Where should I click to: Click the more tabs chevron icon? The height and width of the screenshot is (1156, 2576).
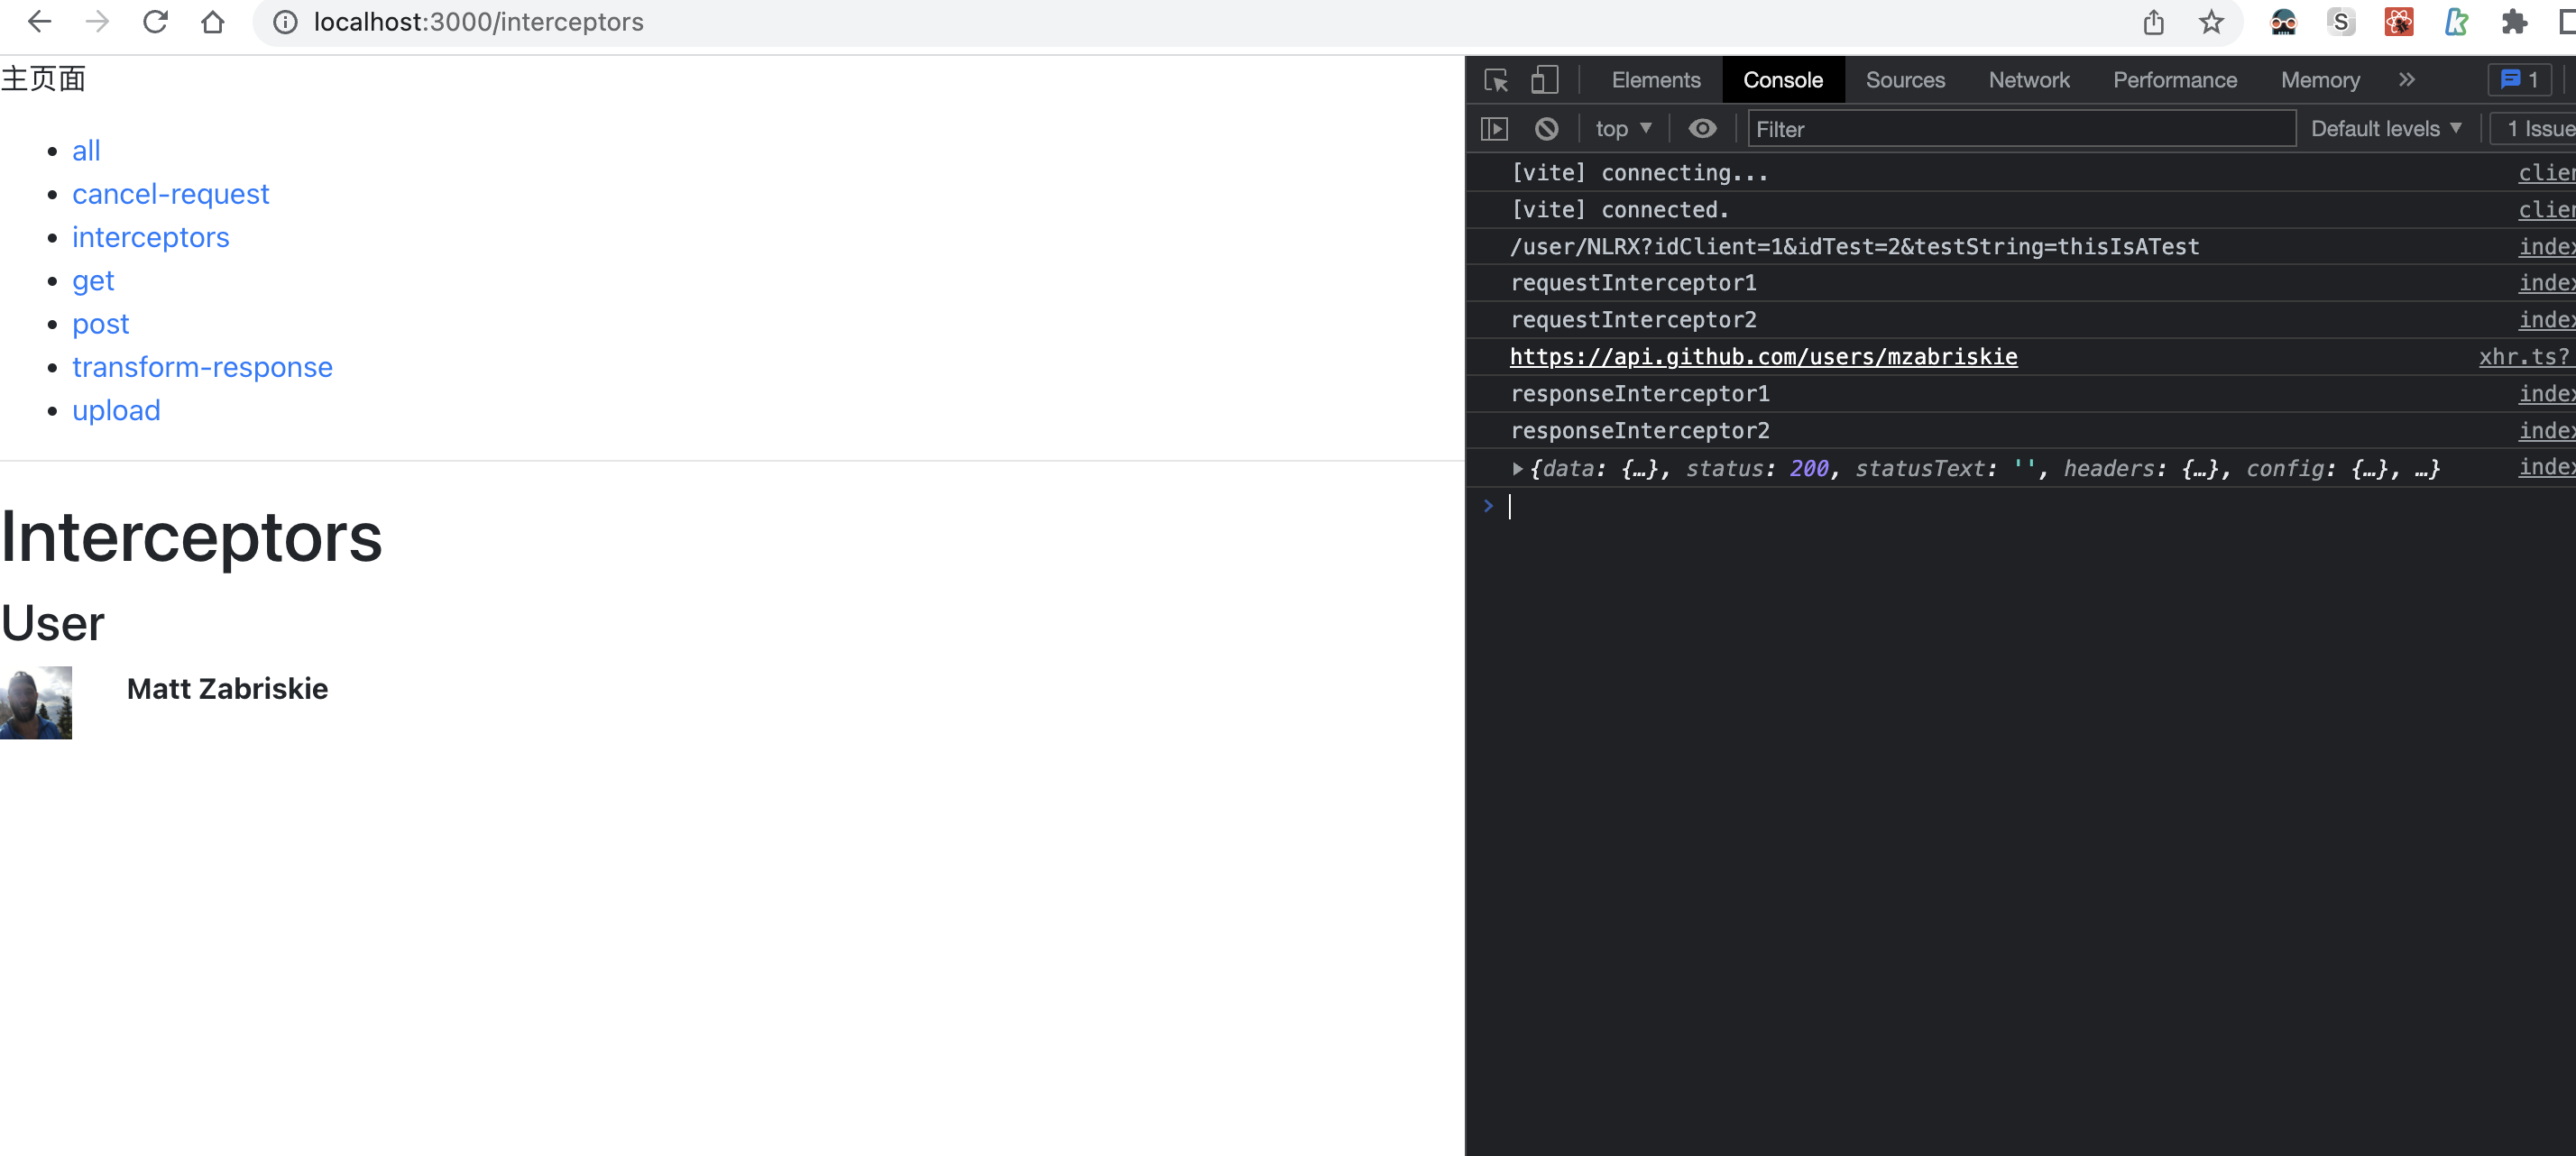tap(2406, 78)
